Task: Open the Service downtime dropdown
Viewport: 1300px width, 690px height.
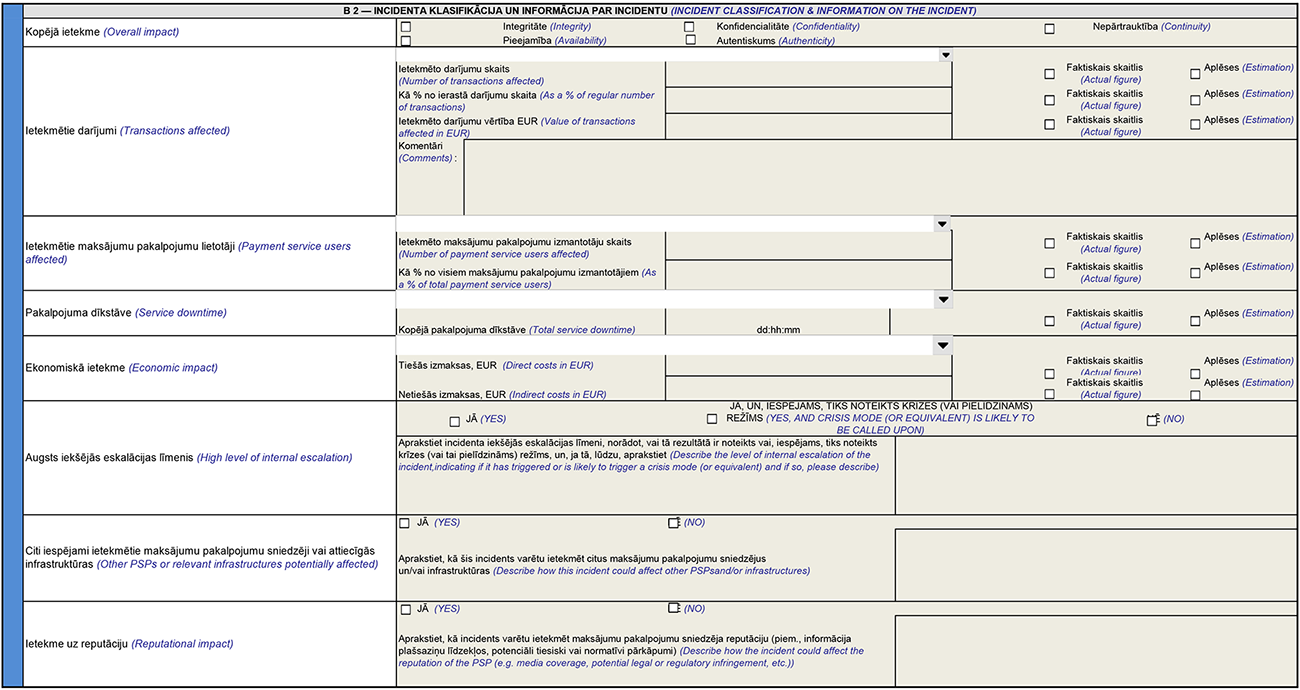Action: click(x=941, y=300)
